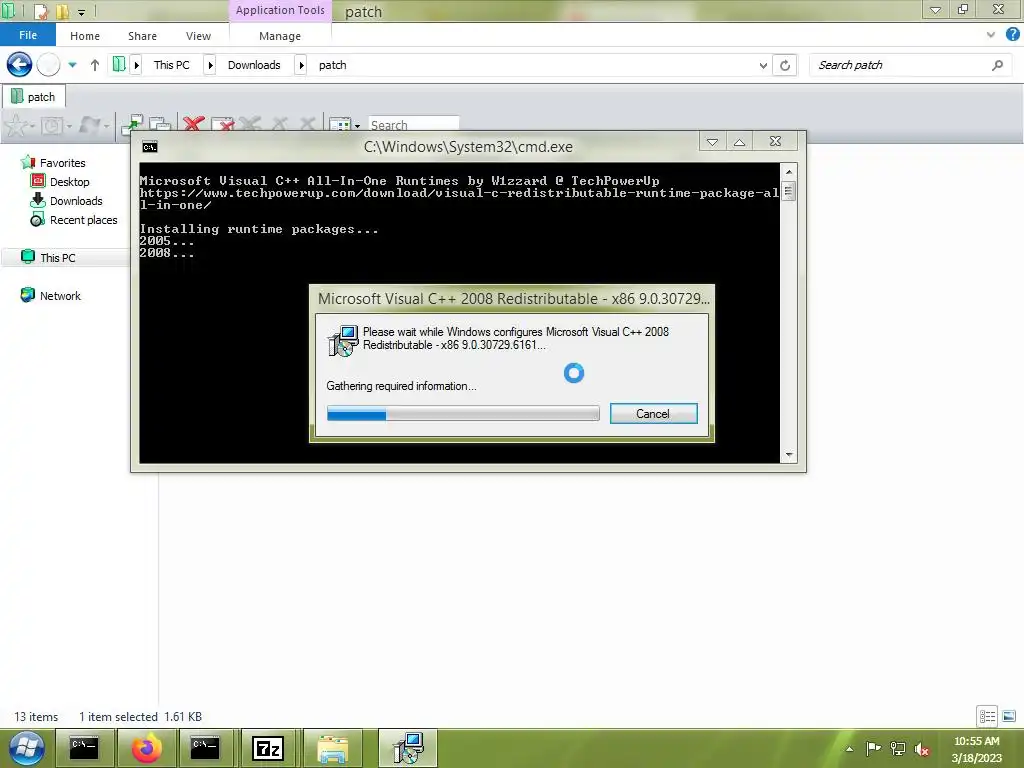This screenshot has width=1024, height=768.
Task: Open the Manage ribbon tab
Action: point(280,36)
